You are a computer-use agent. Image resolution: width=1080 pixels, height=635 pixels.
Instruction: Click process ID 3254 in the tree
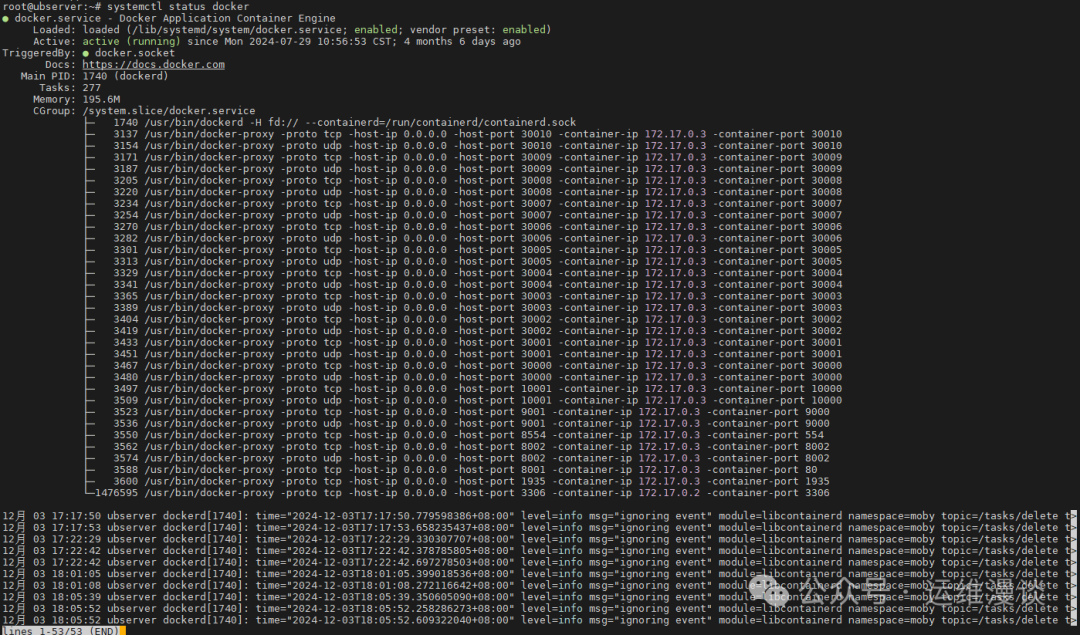(126, 215)
